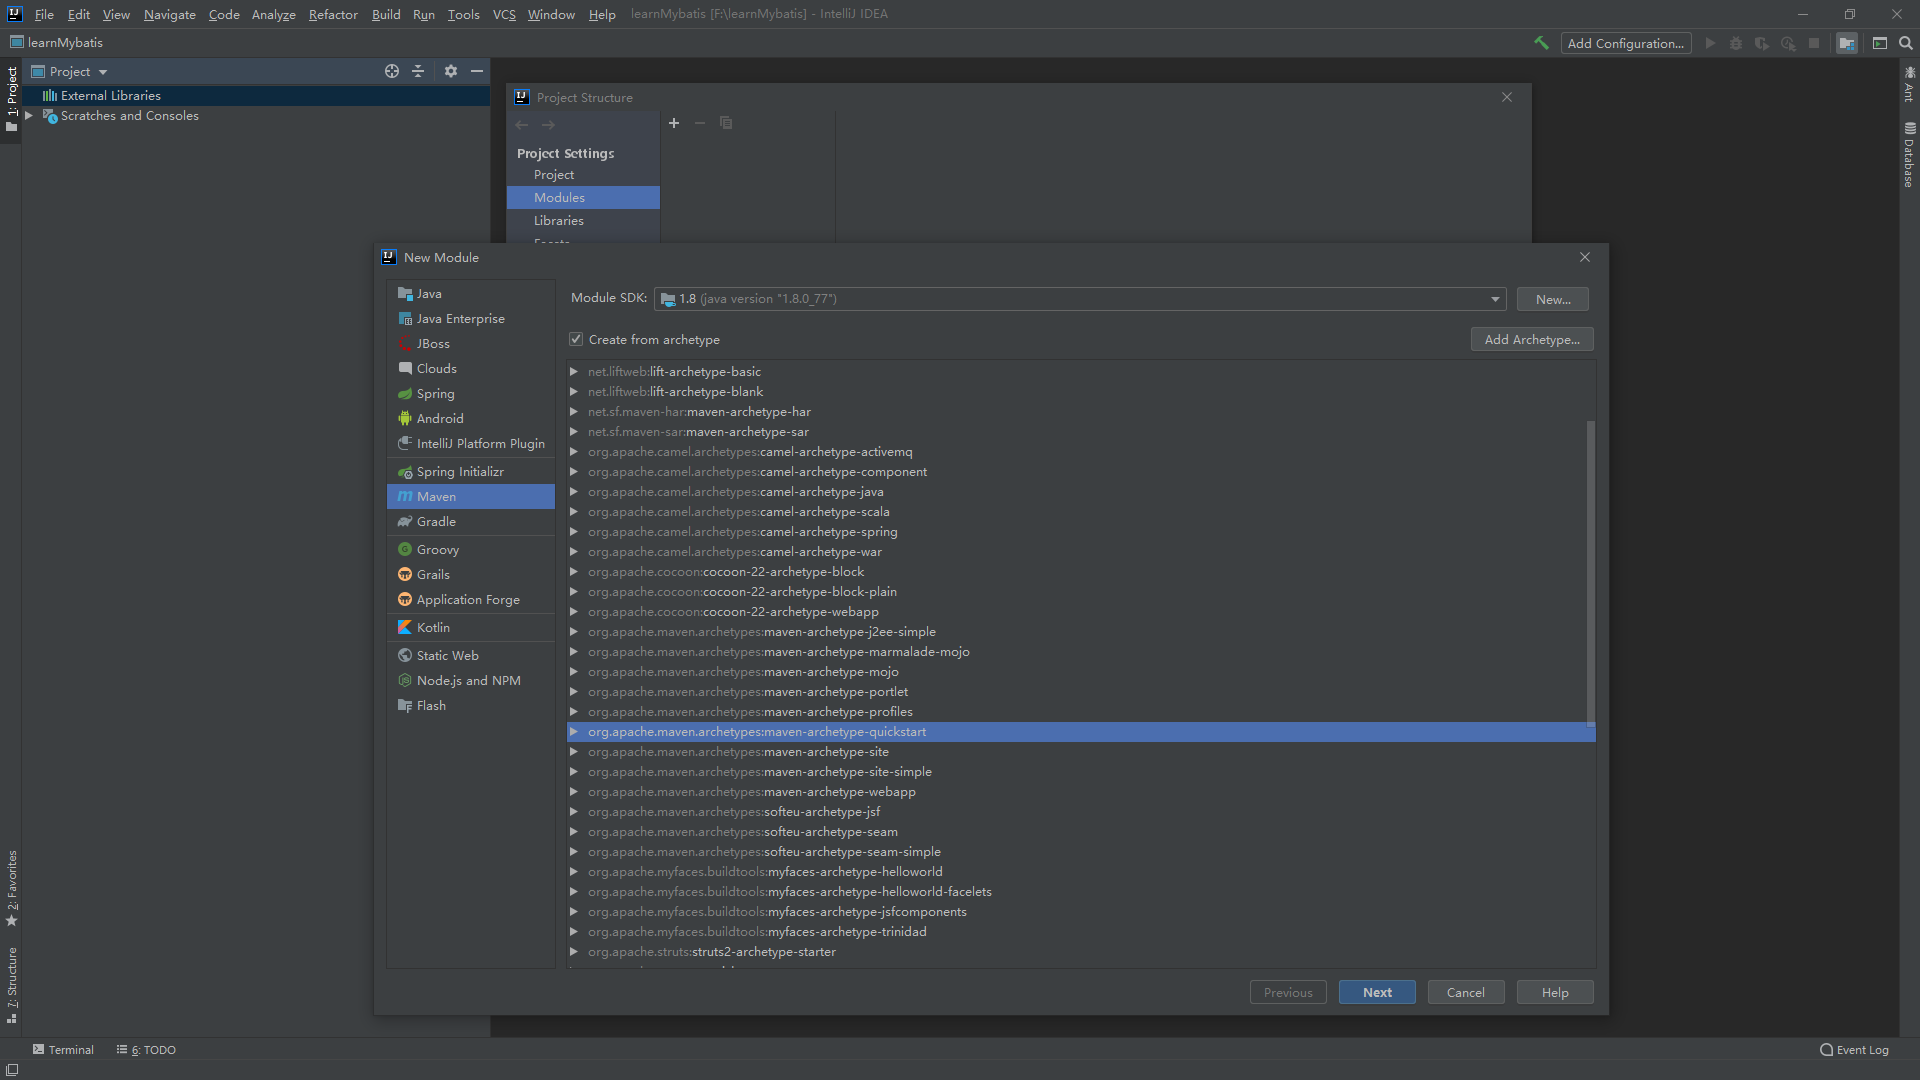This screenshot has height=1080, width=1920.
Task: Select Spring module type
Action: [x=471, y=393]
